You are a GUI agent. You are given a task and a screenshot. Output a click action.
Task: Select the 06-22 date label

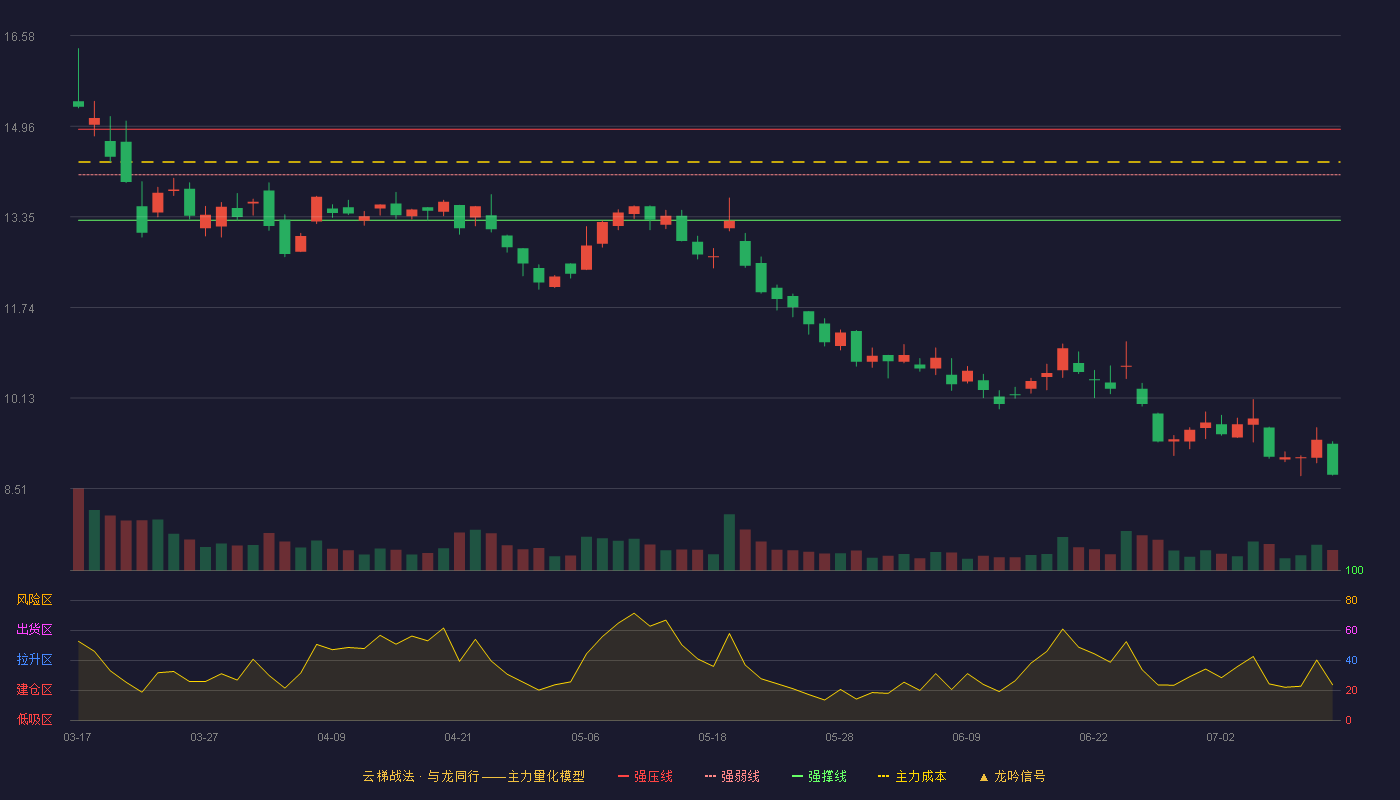[x=1093, y=737]
